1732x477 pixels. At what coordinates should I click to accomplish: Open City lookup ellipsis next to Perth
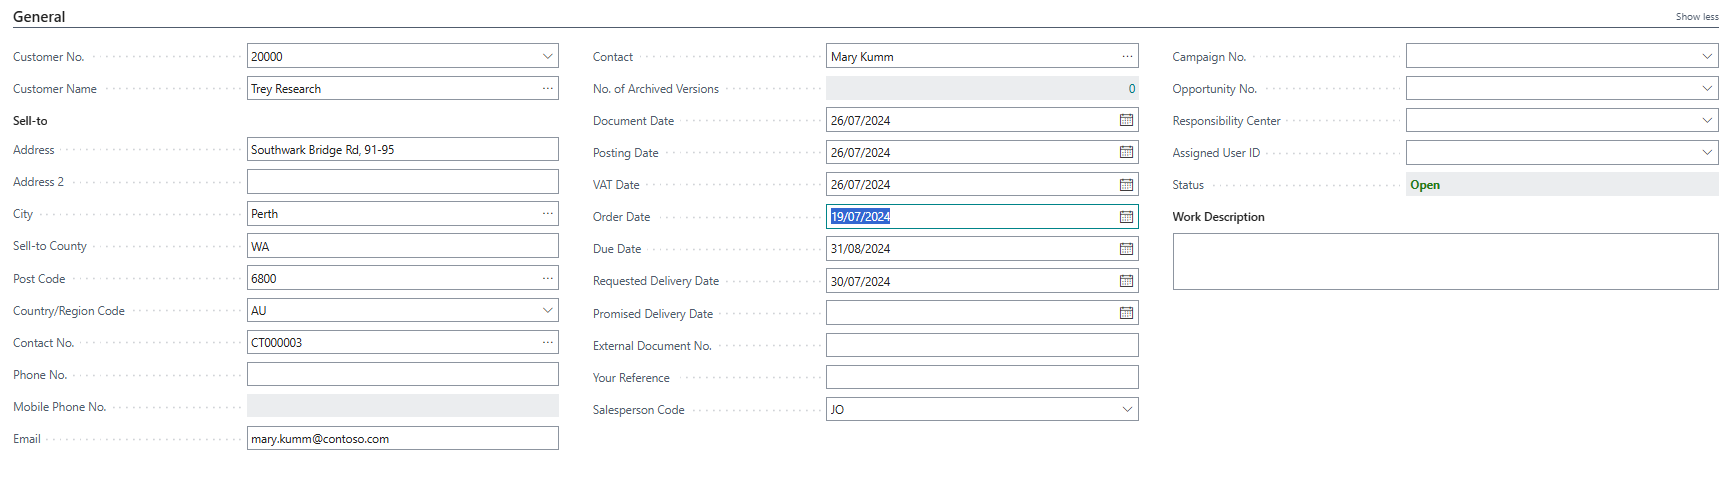547,213
